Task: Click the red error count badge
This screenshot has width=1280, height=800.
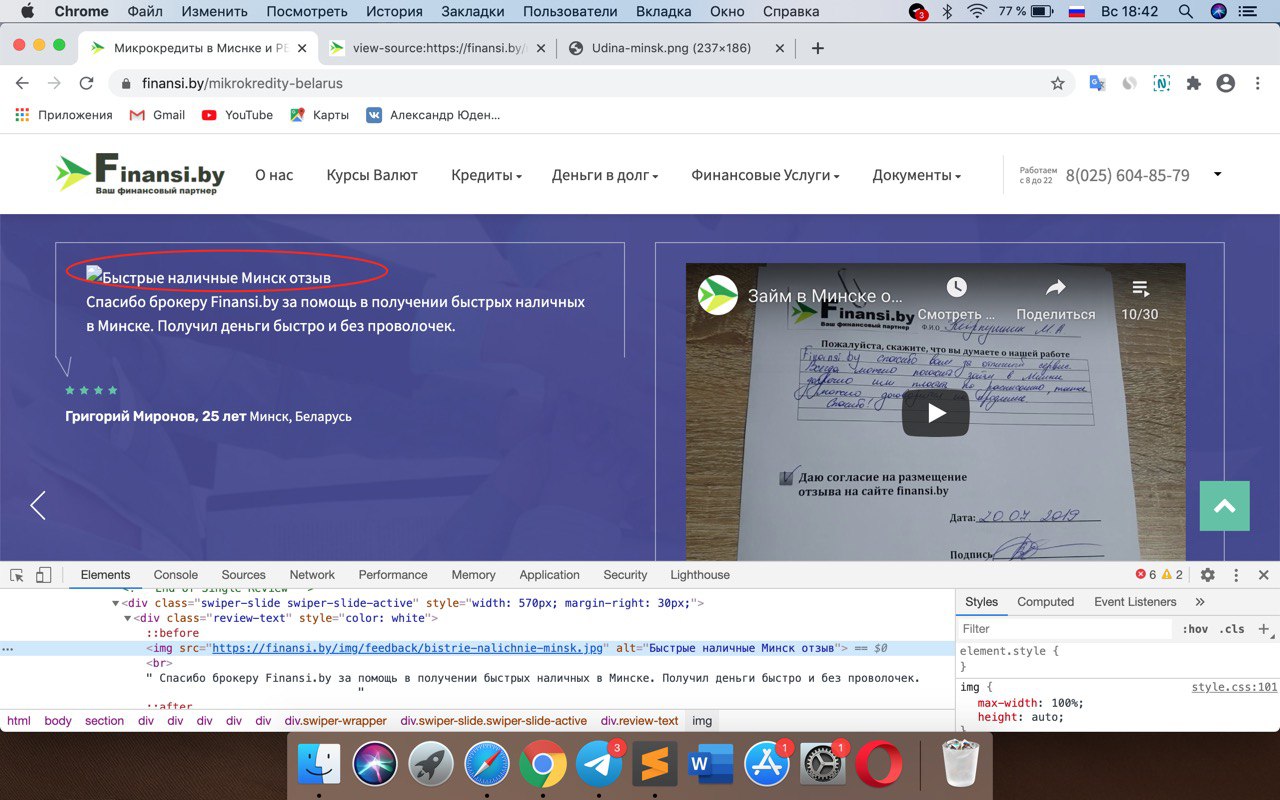Action: click(1146, 575)
